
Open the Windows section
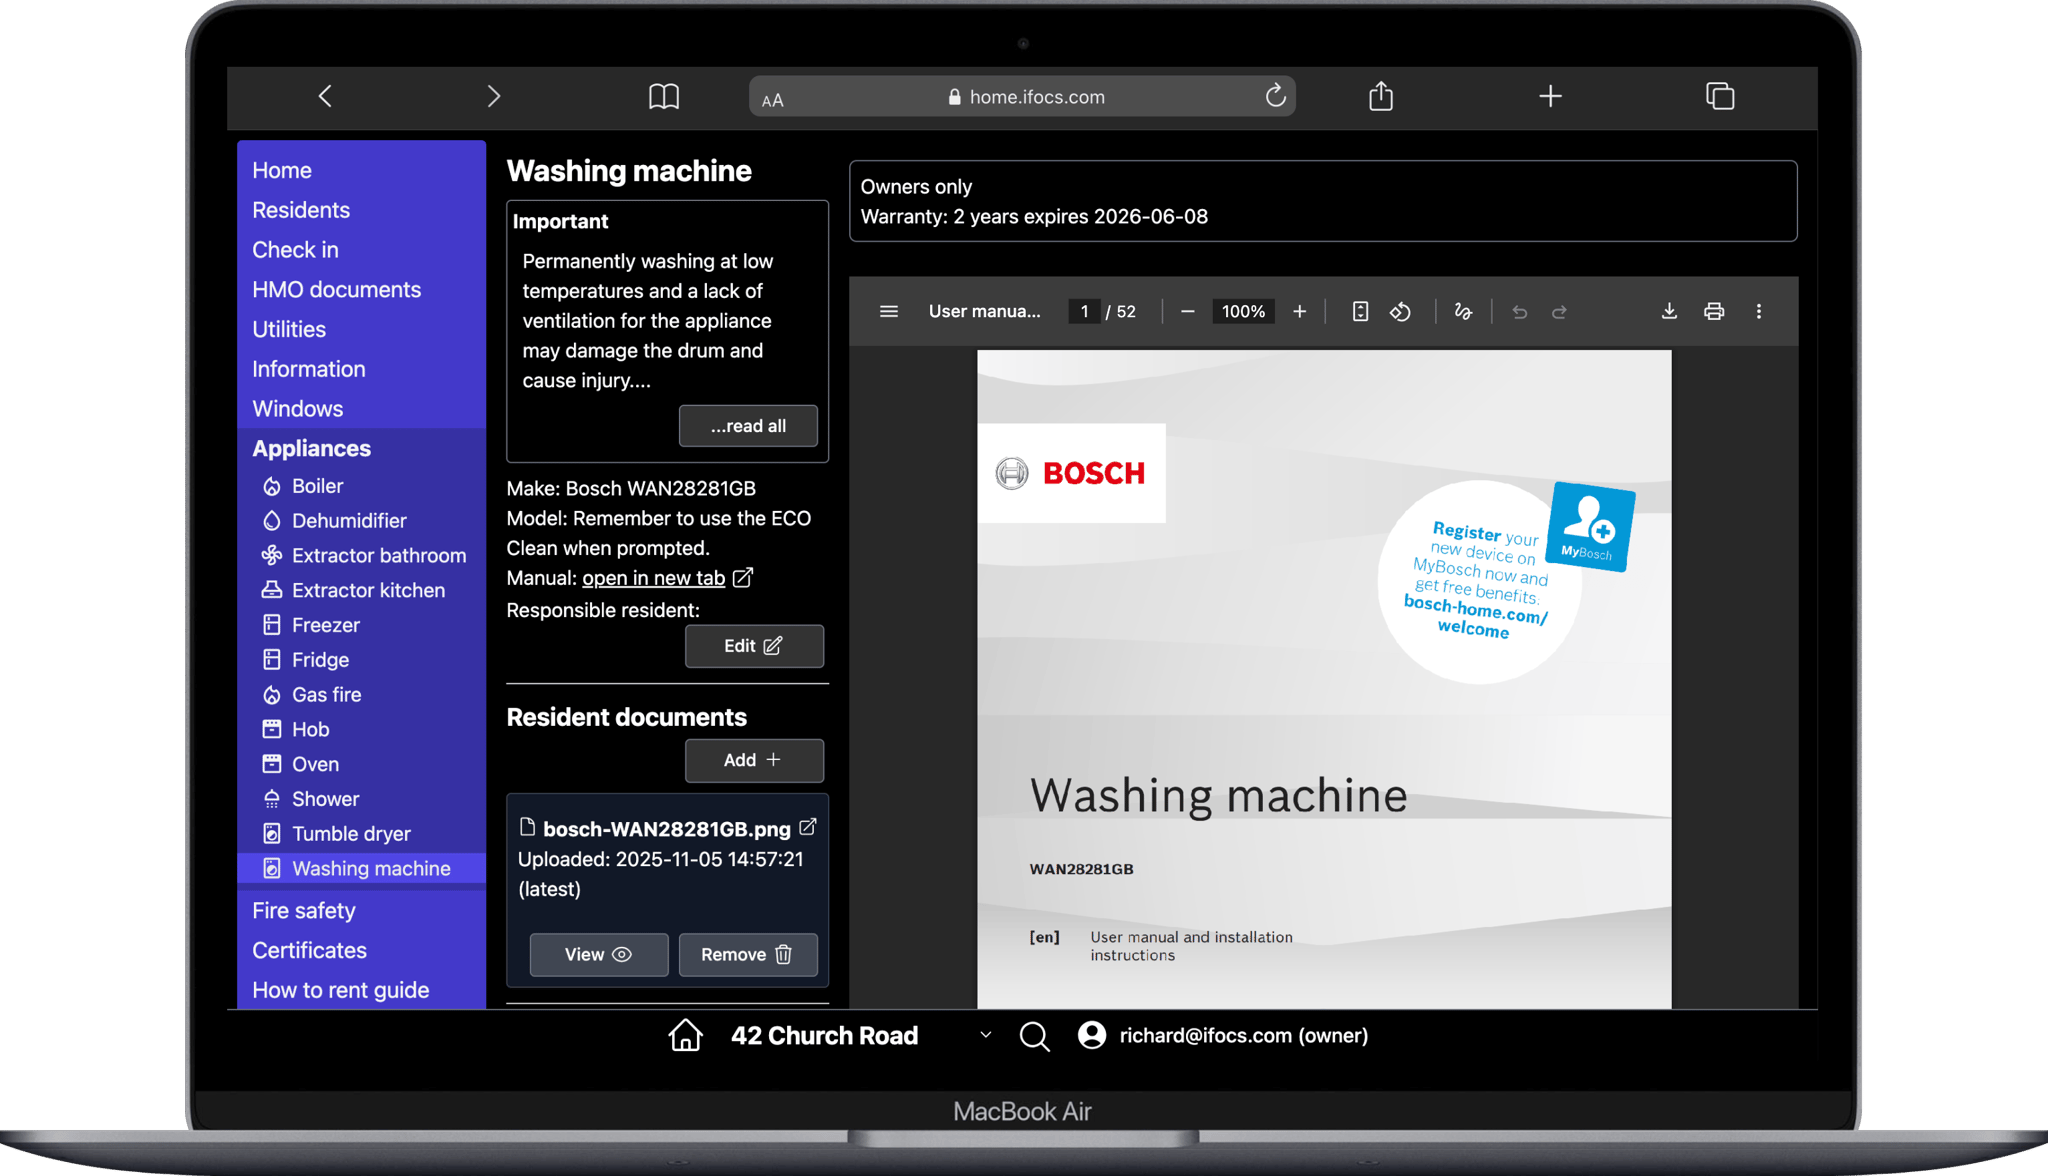(298, 409)
